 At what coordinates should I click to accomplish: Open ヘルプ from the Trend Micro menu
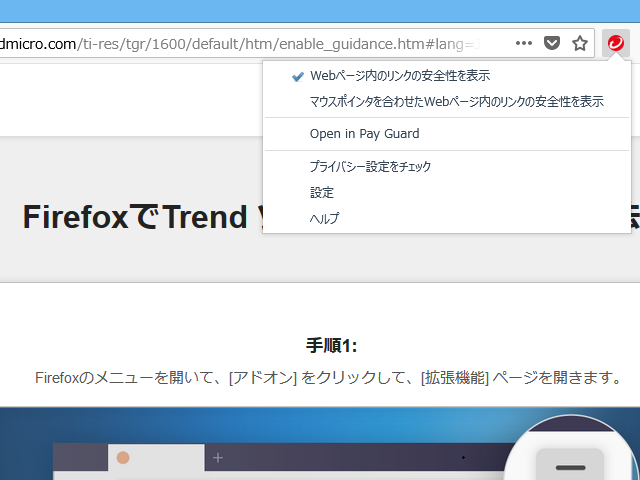point(447,218)
